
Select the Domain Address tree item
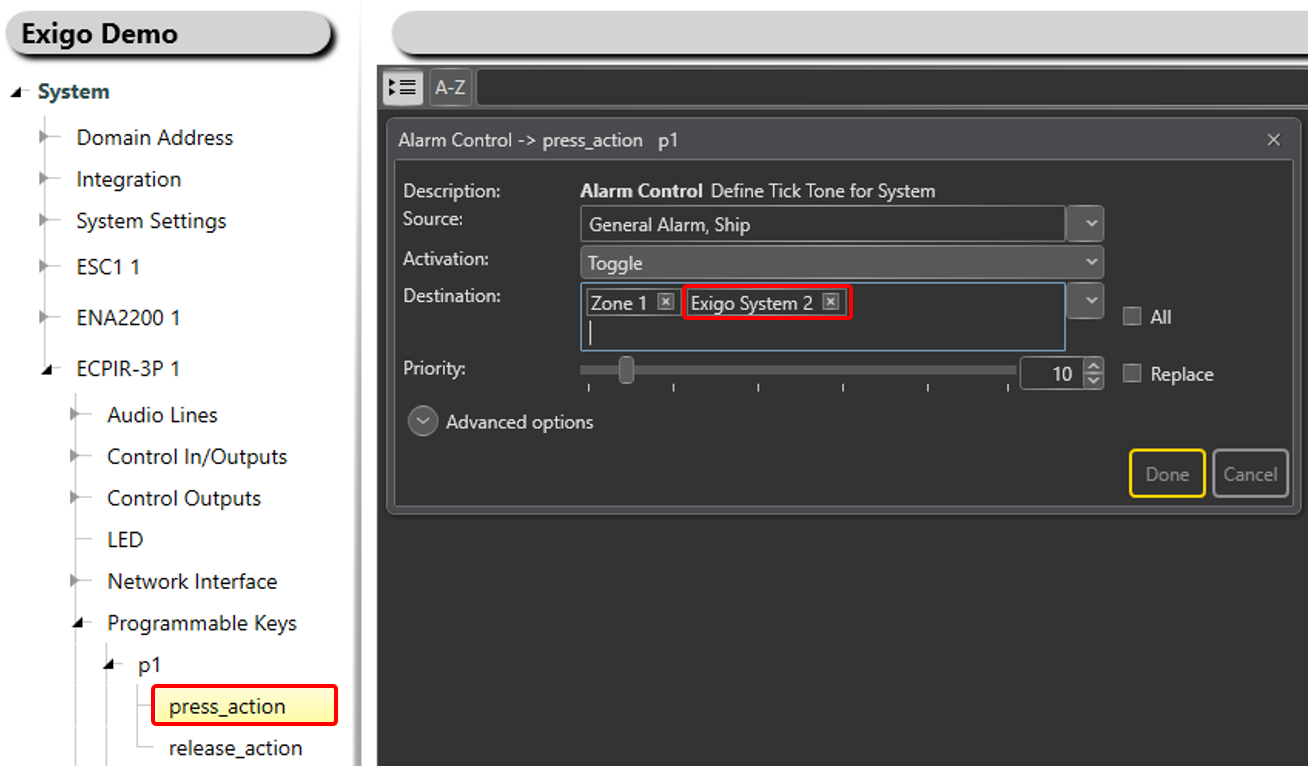[x=155, y=137]
